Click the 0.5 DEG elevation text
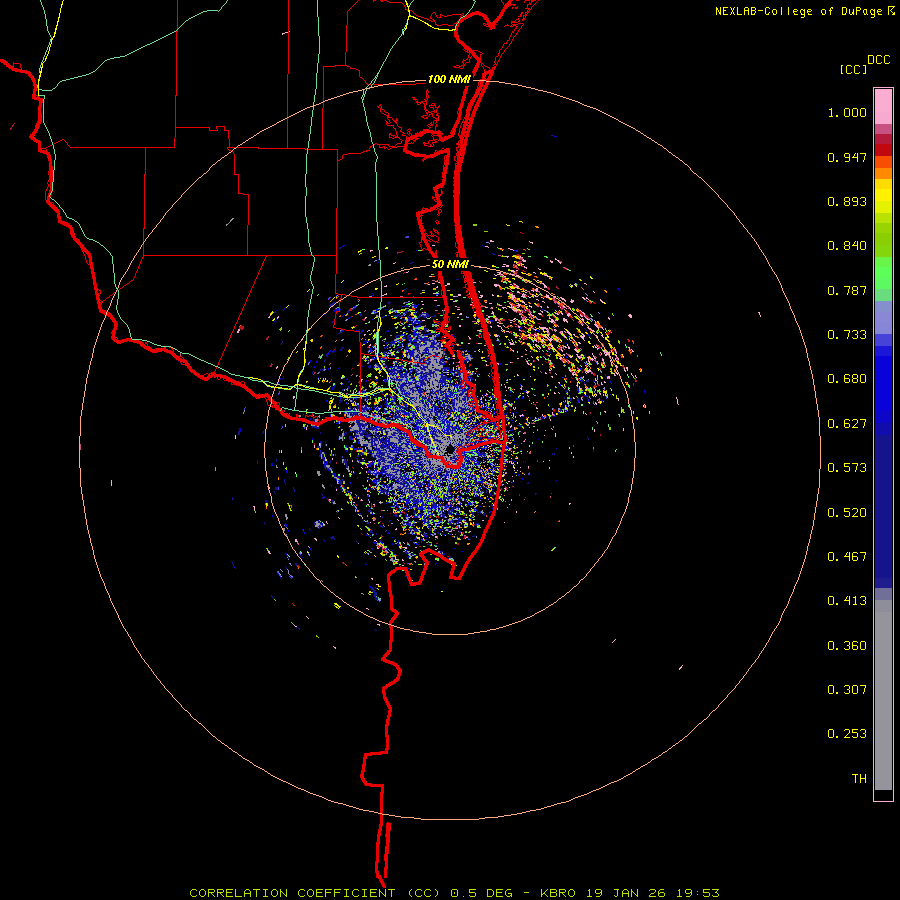Image resolution: width=900 pixels, height=900 pixels. click(482, 893)
